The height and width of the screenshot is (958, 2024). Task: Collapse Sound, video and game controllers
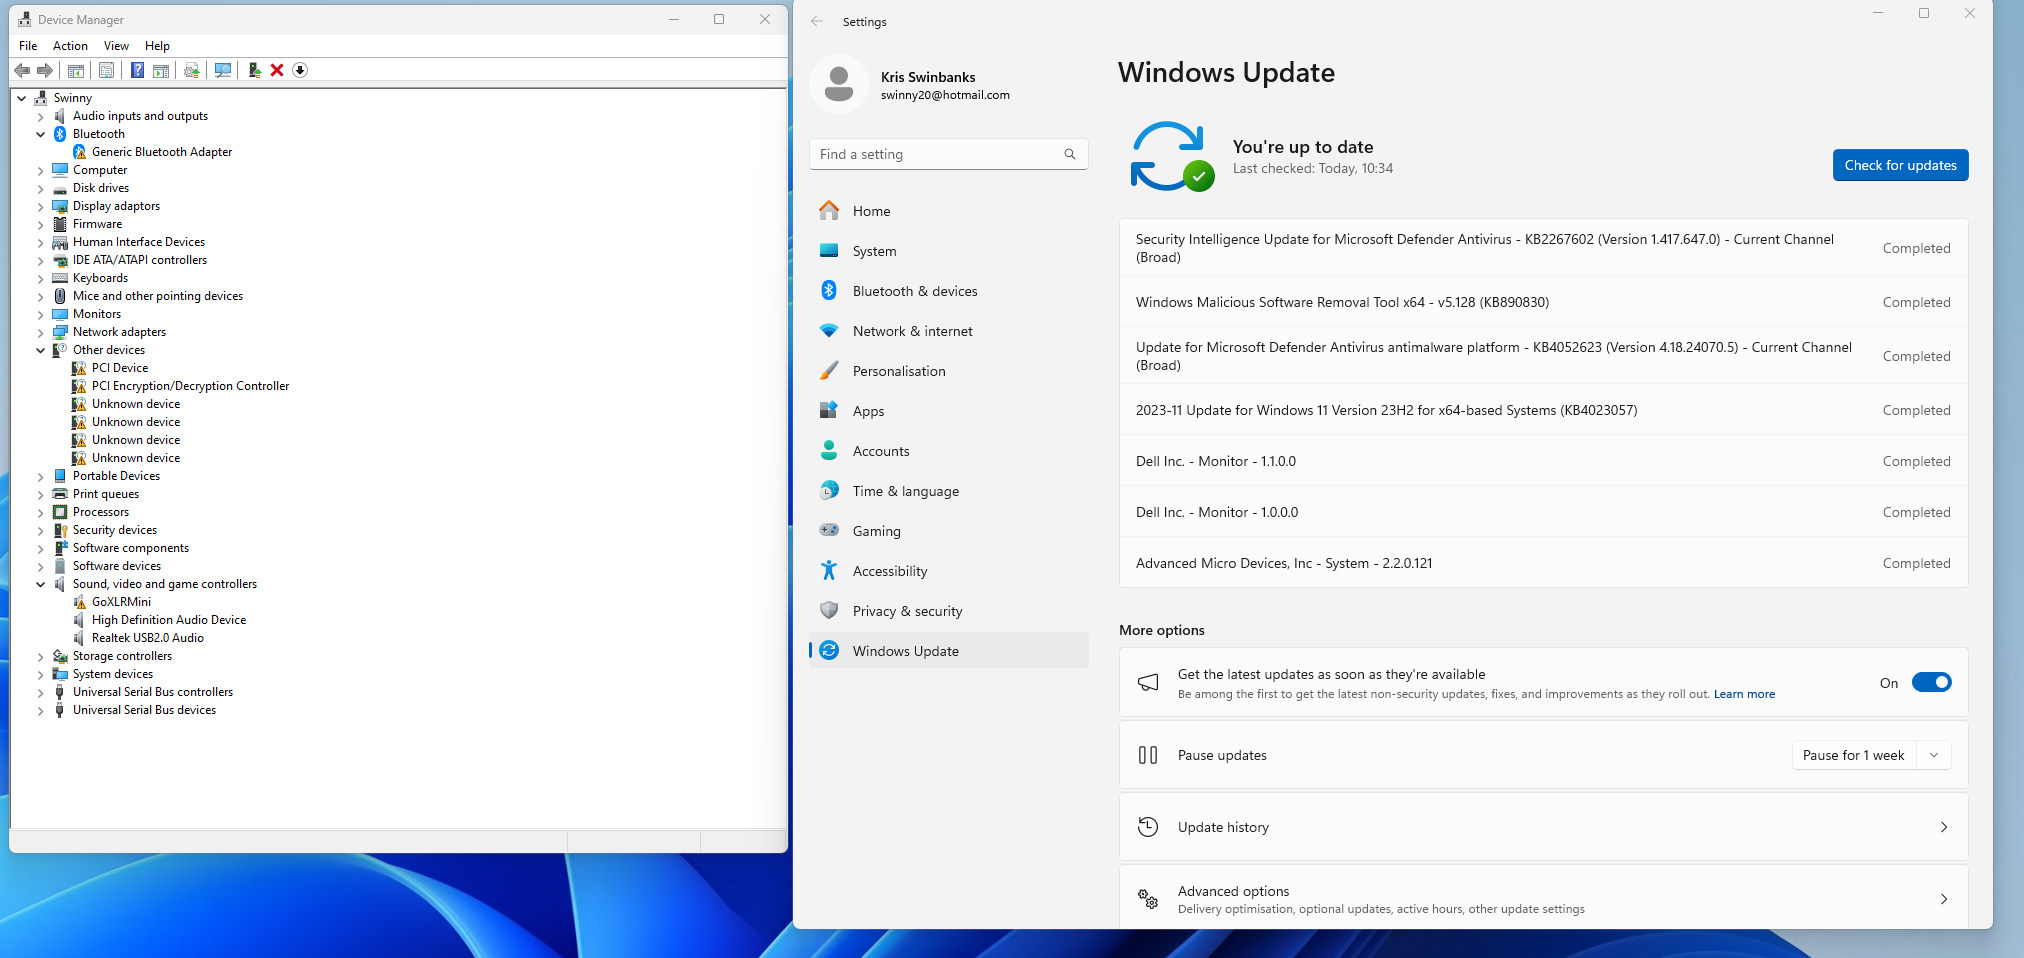[41, 584]
